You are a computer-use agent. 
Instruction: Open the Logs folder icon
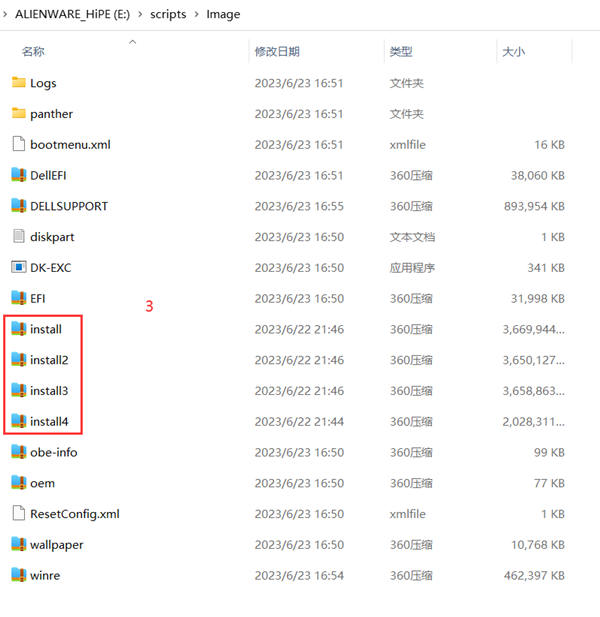(18, 83)
